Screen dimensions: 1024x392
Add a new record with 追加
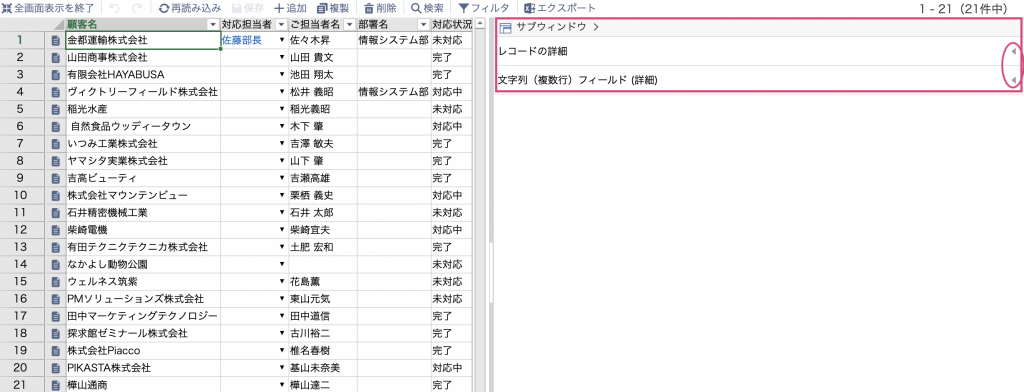coord(290,8)
